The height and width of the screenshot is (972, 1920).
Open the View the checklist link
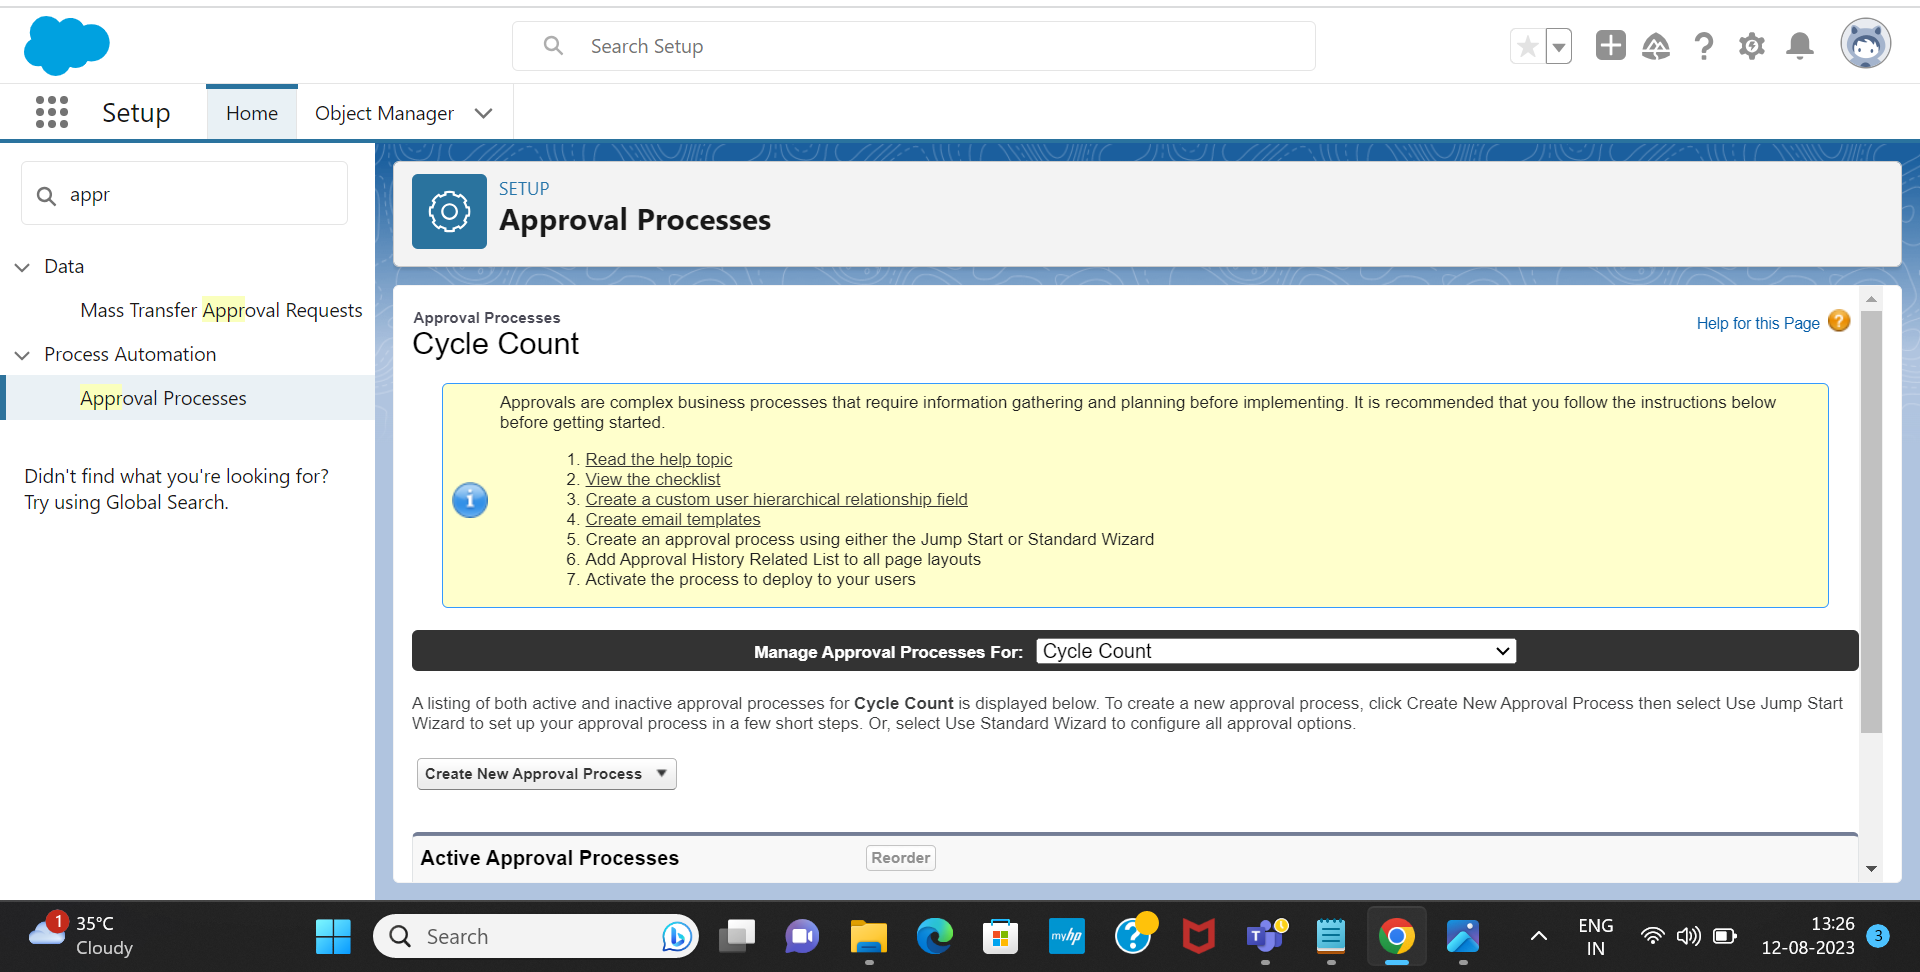click(653, 479)
